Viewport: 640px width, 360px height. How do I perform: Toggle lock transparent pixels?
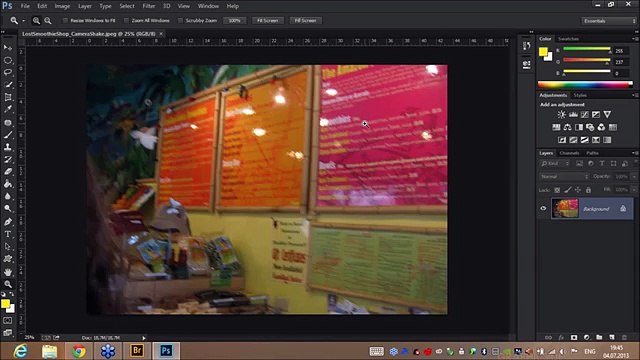pos(557,190)
